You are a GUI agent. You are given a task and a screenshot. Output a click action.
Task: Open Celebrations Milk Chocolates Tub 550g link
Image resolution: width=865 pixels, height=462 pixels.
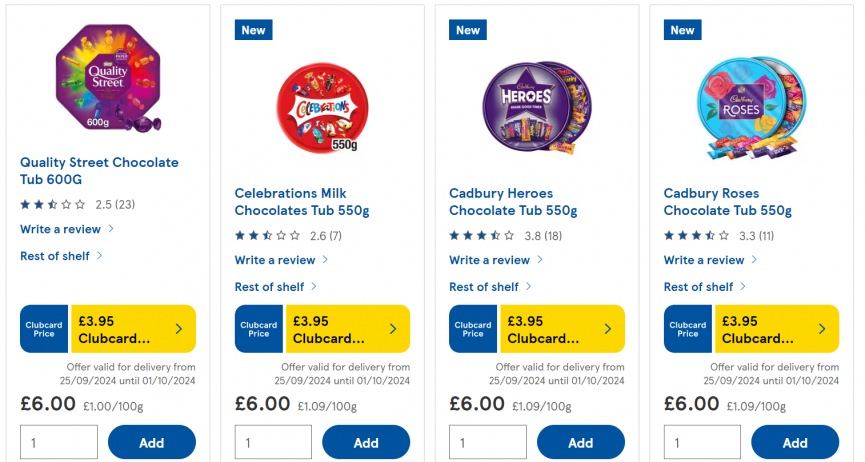pos(302,202)
